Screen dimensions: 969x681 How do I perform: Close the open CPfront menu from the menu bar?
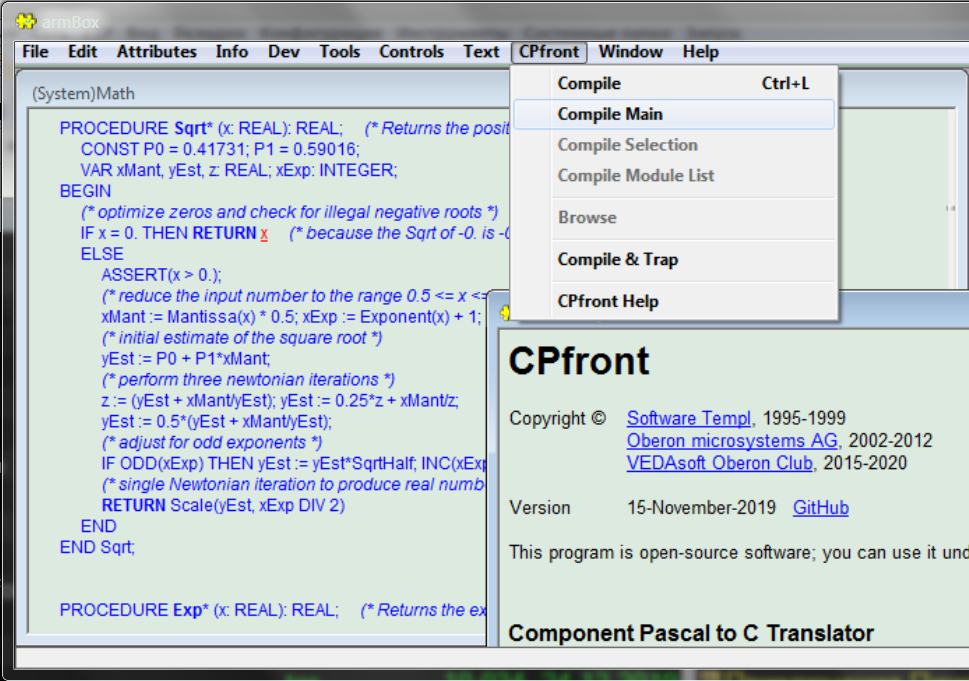coord(549,52)
